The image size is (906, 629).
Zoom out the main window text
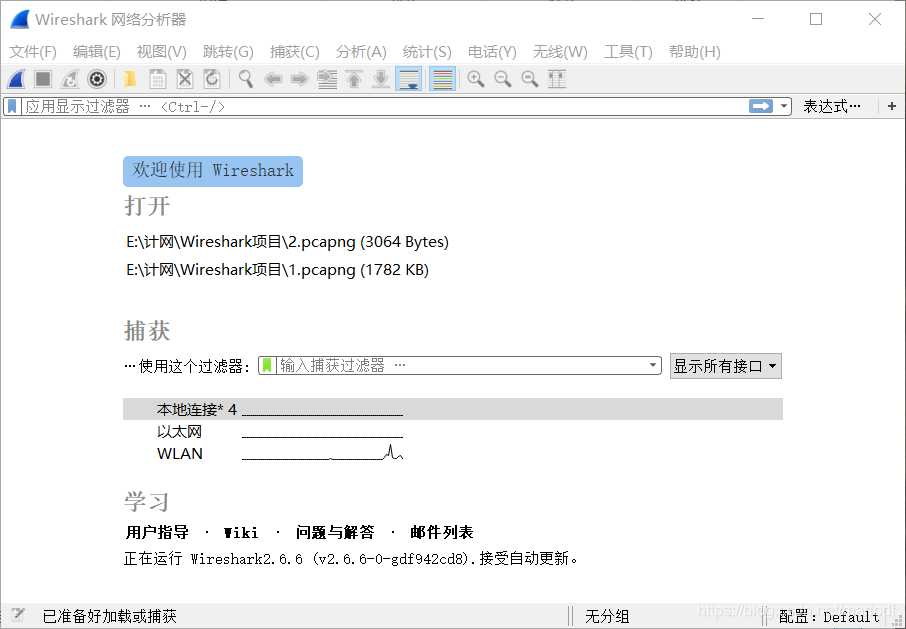click(503, 79)
